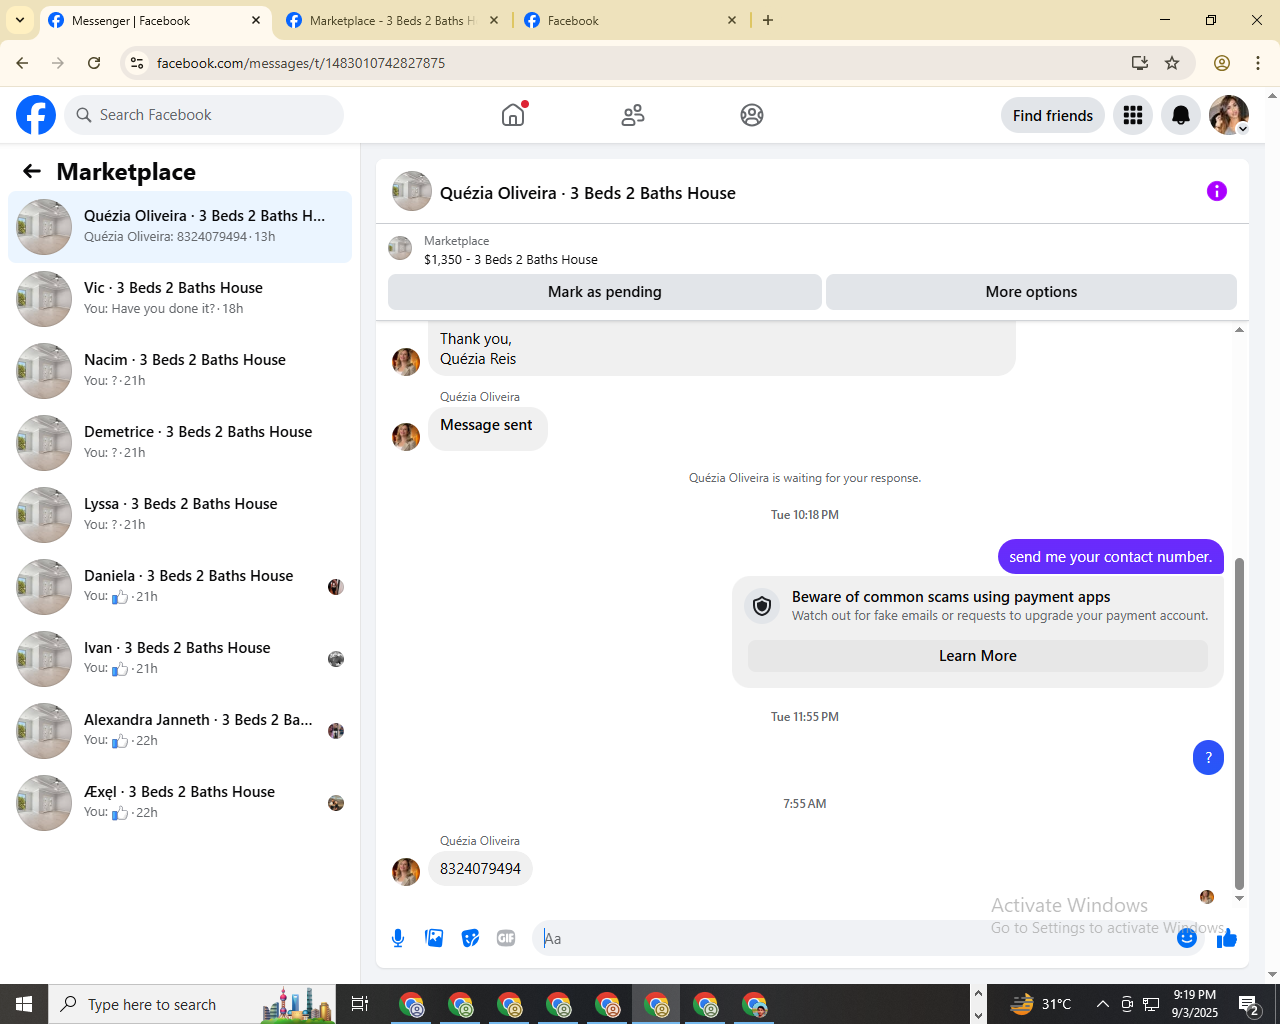1280x1024 pixels.
Task: Send a voice clip with the microphone icon
Action: point(398,938)
